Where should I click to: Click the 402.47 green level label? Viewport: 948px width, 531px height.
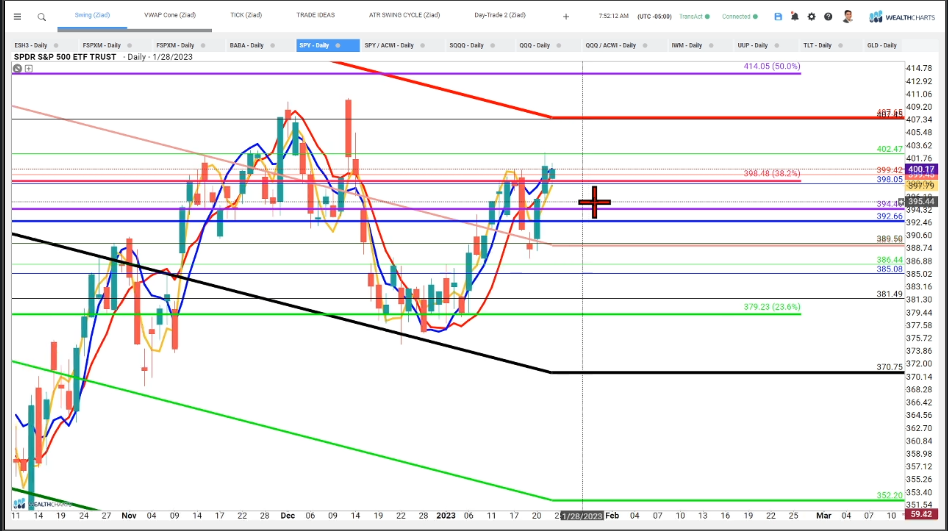click(x=889, y=149)
